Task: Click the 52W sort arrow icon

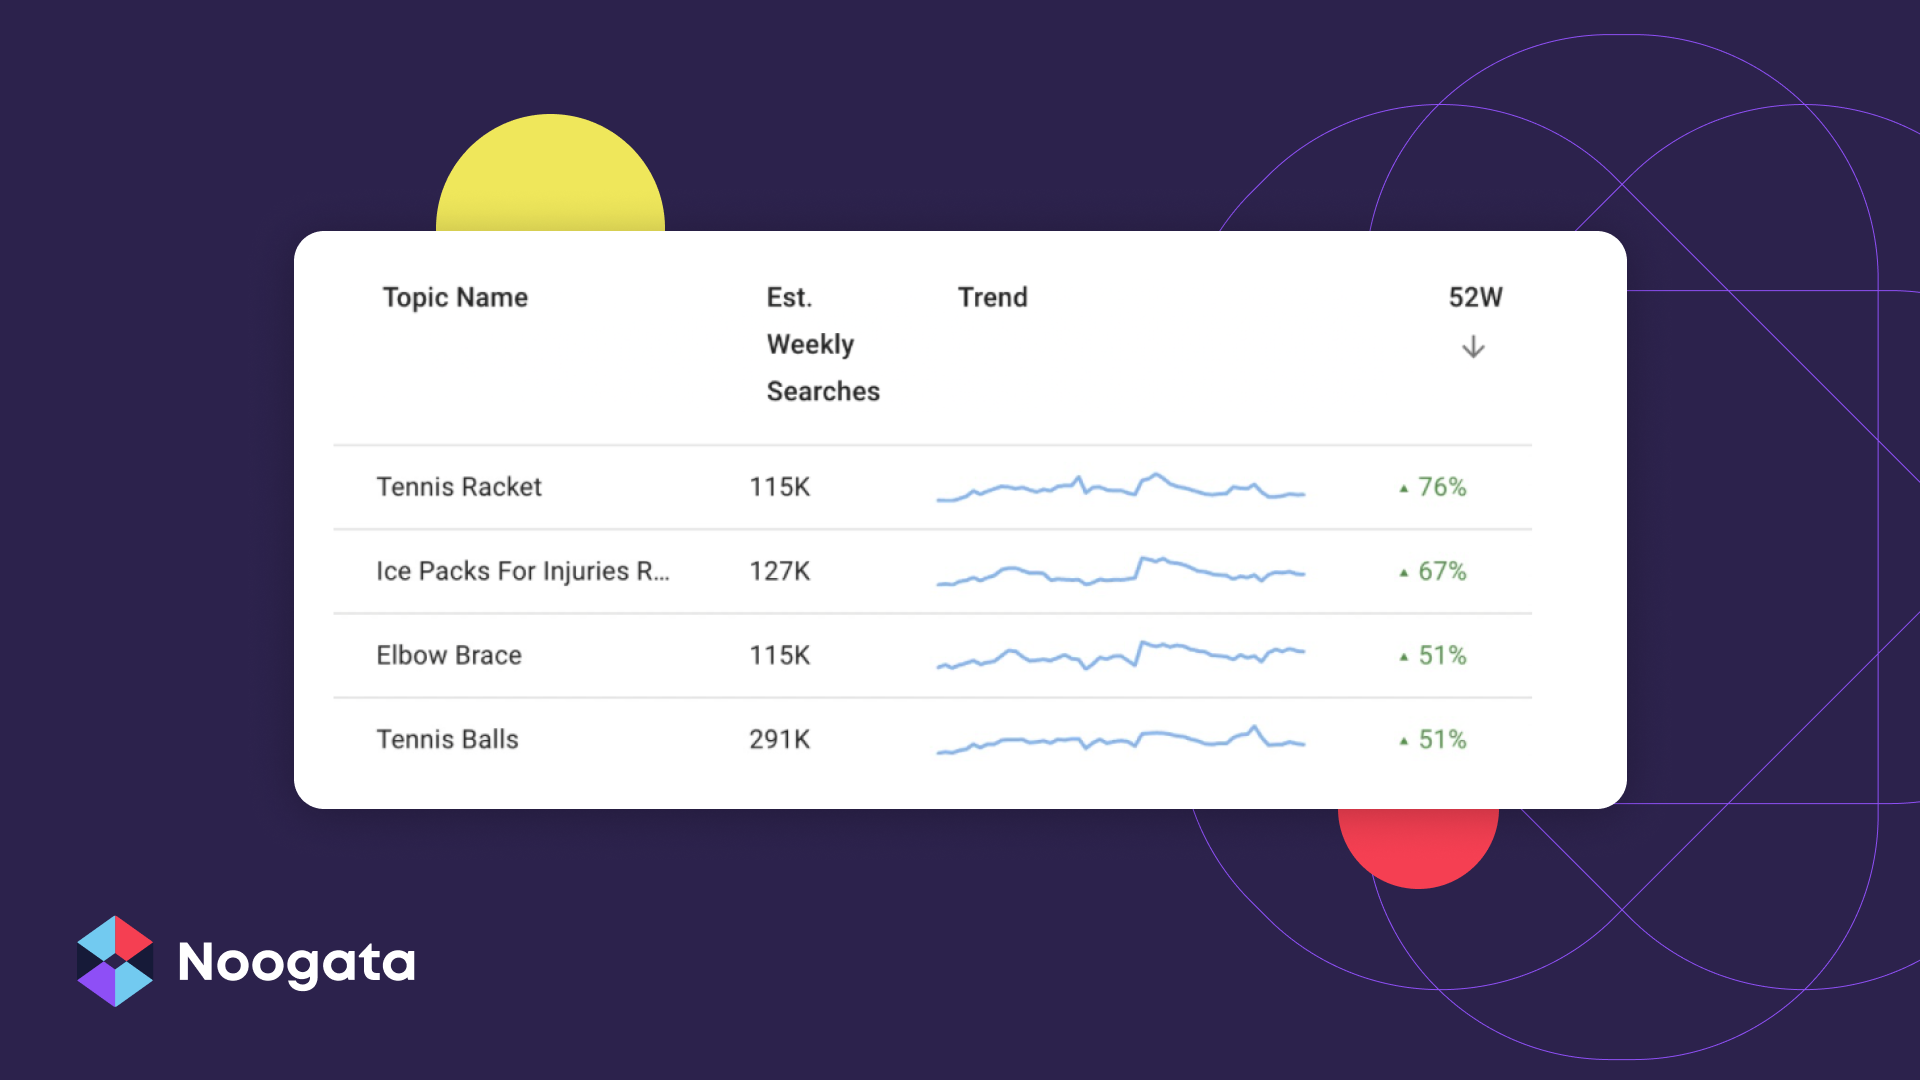Action: click(1473, 347)
